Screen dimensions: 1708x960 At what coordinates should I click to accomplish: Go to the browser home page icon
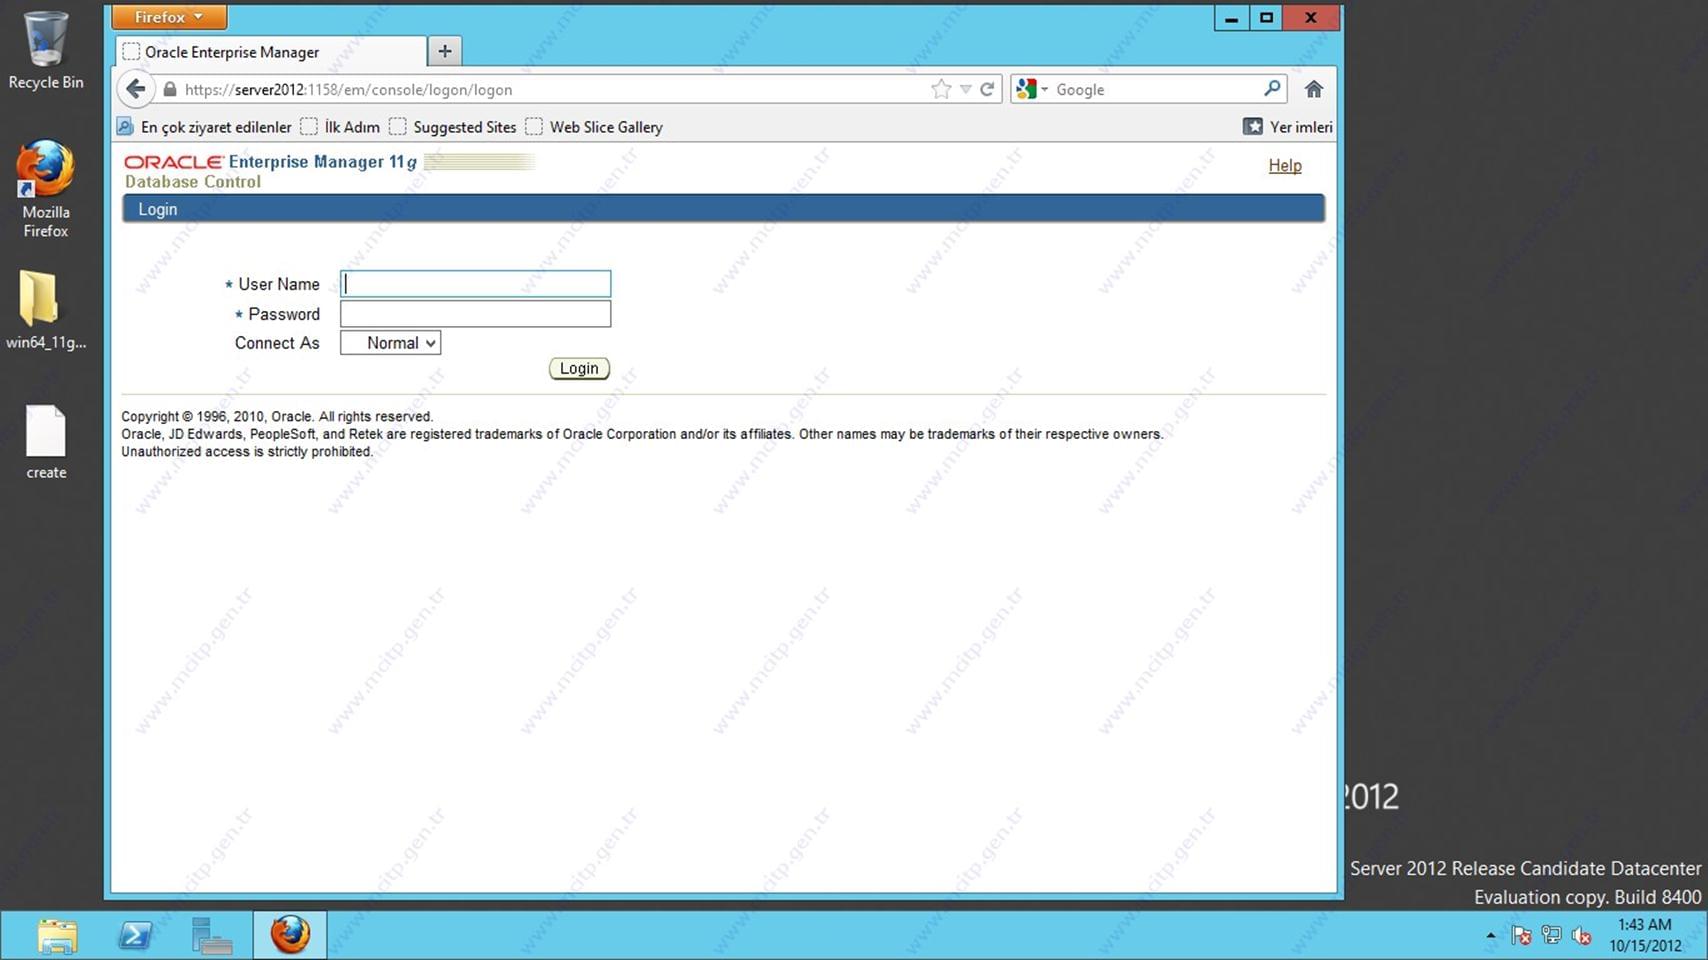pyautogui.click(x=1314, y=89)
